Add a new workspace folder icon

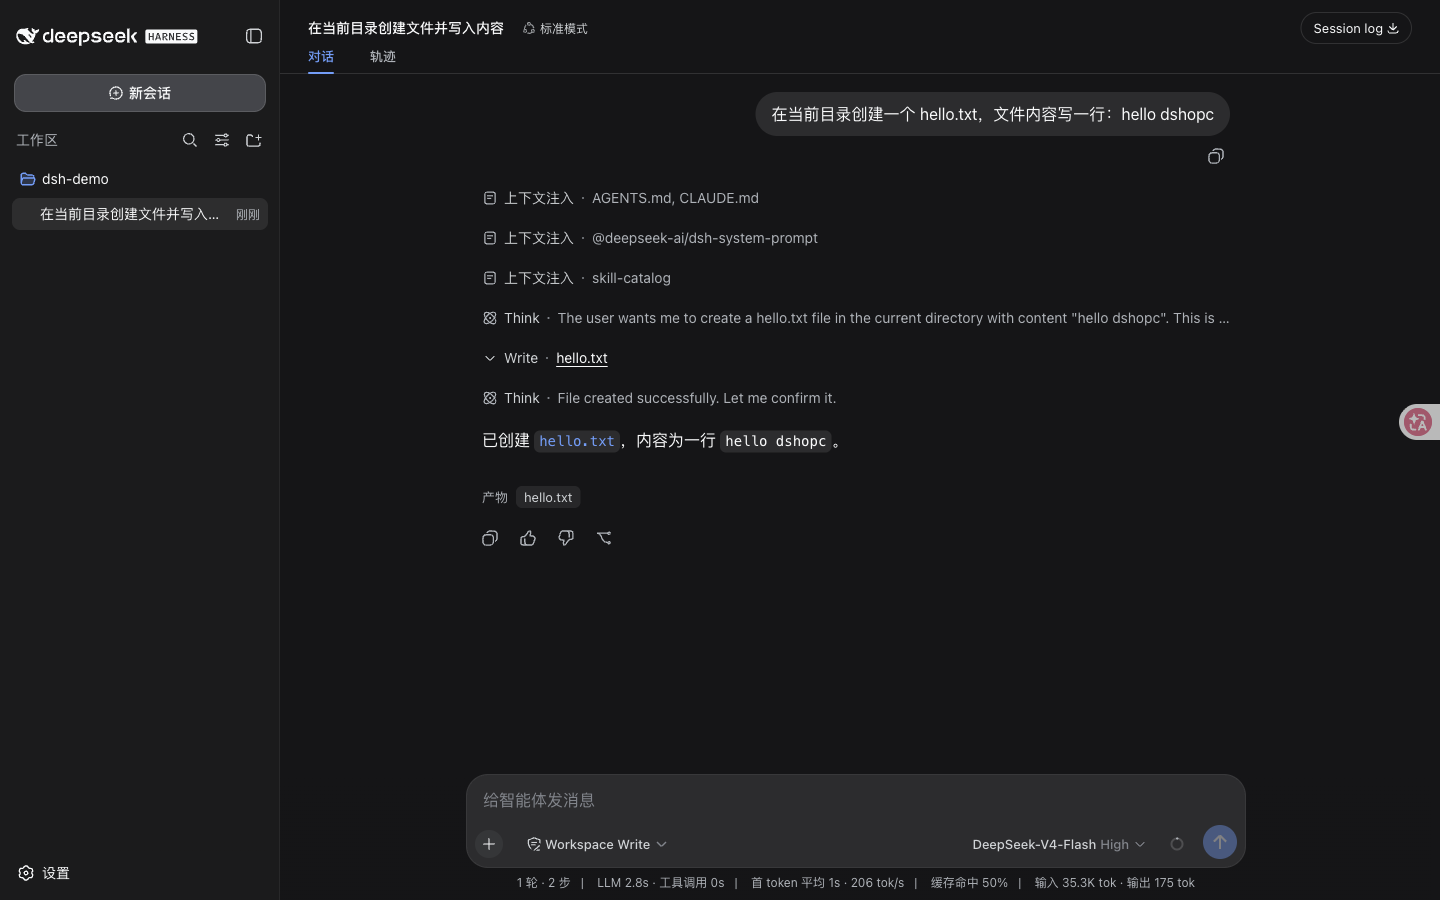click(x=254, y=140)
